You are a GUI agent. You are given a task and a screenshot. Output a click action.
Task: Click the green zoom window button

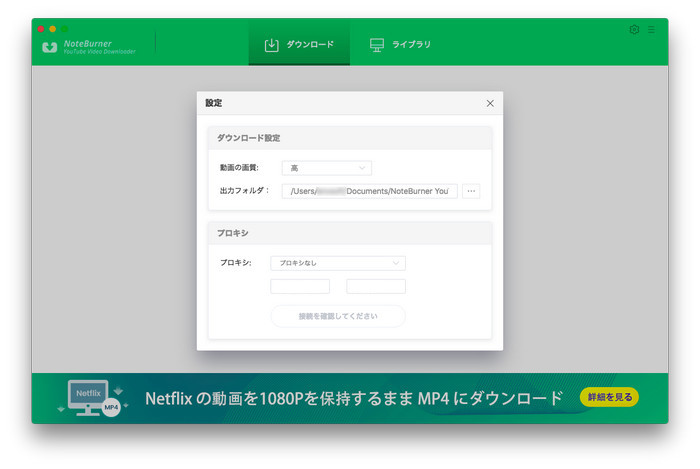point(65,29)
